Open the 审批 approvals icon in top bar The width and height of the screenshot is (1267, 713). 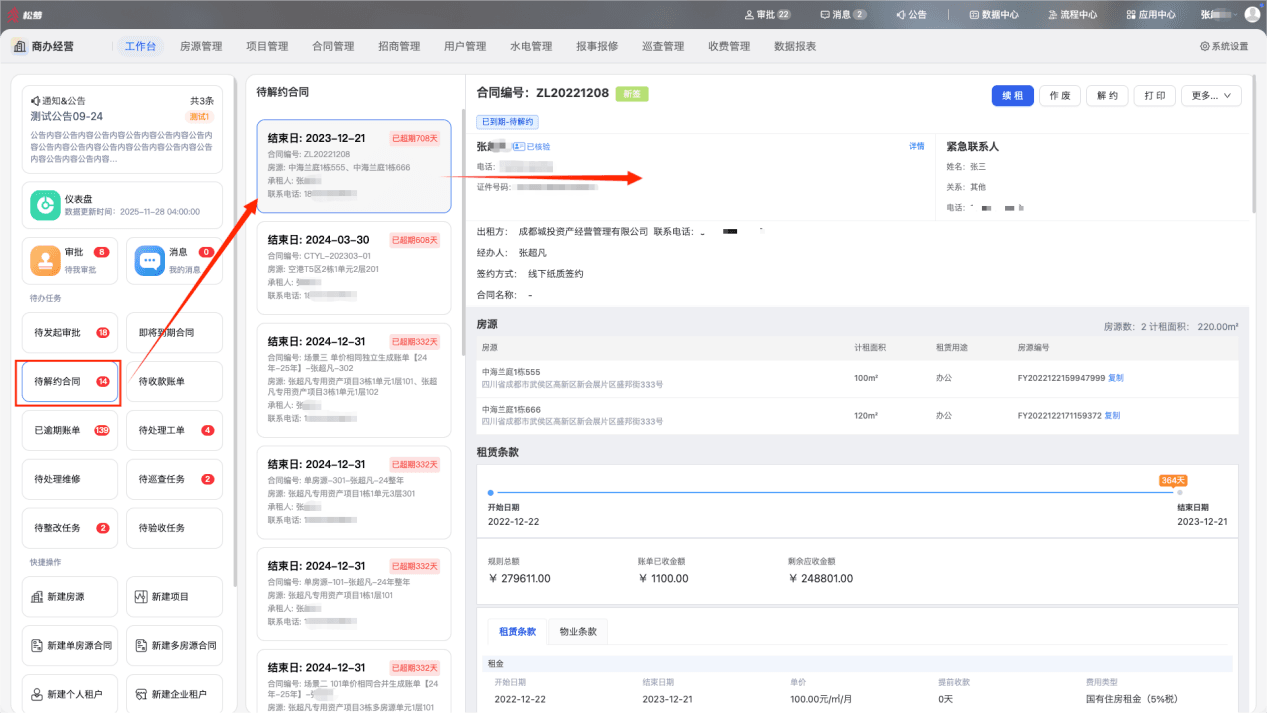point(751,15)
